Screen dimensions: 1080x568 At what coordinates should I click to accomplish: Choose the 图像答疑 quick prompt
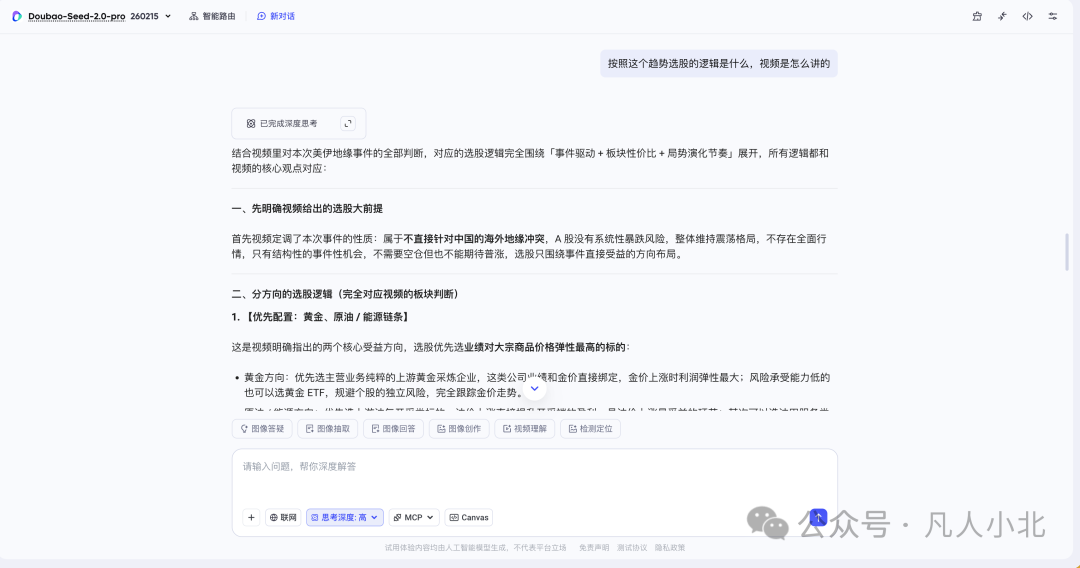coord(262,428)
